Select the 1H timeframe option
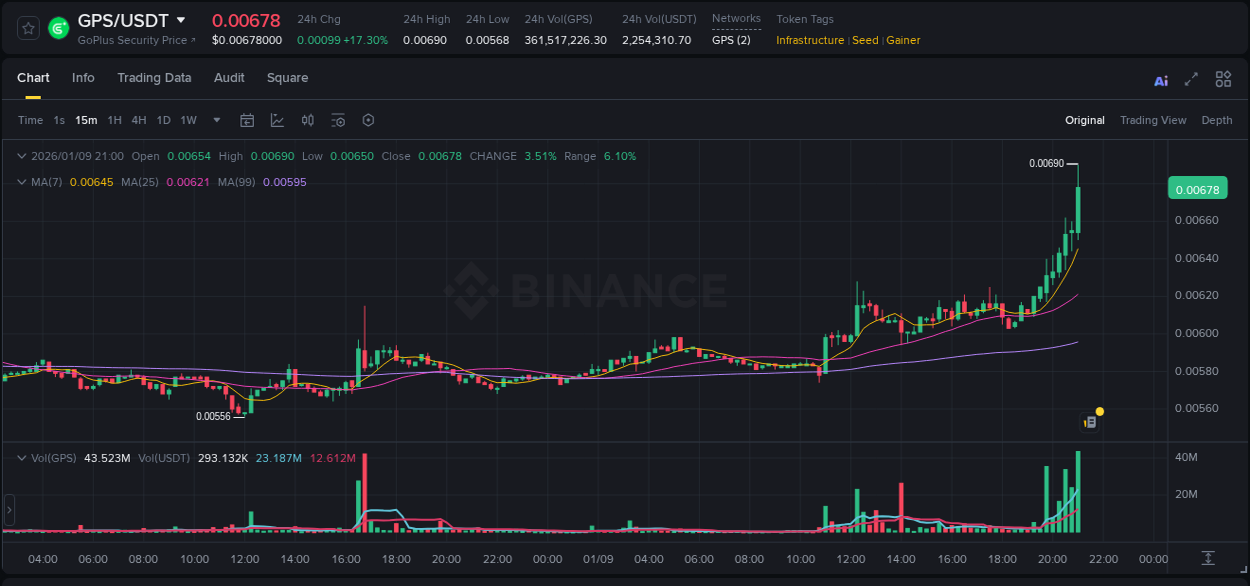 tap(113, 120)
